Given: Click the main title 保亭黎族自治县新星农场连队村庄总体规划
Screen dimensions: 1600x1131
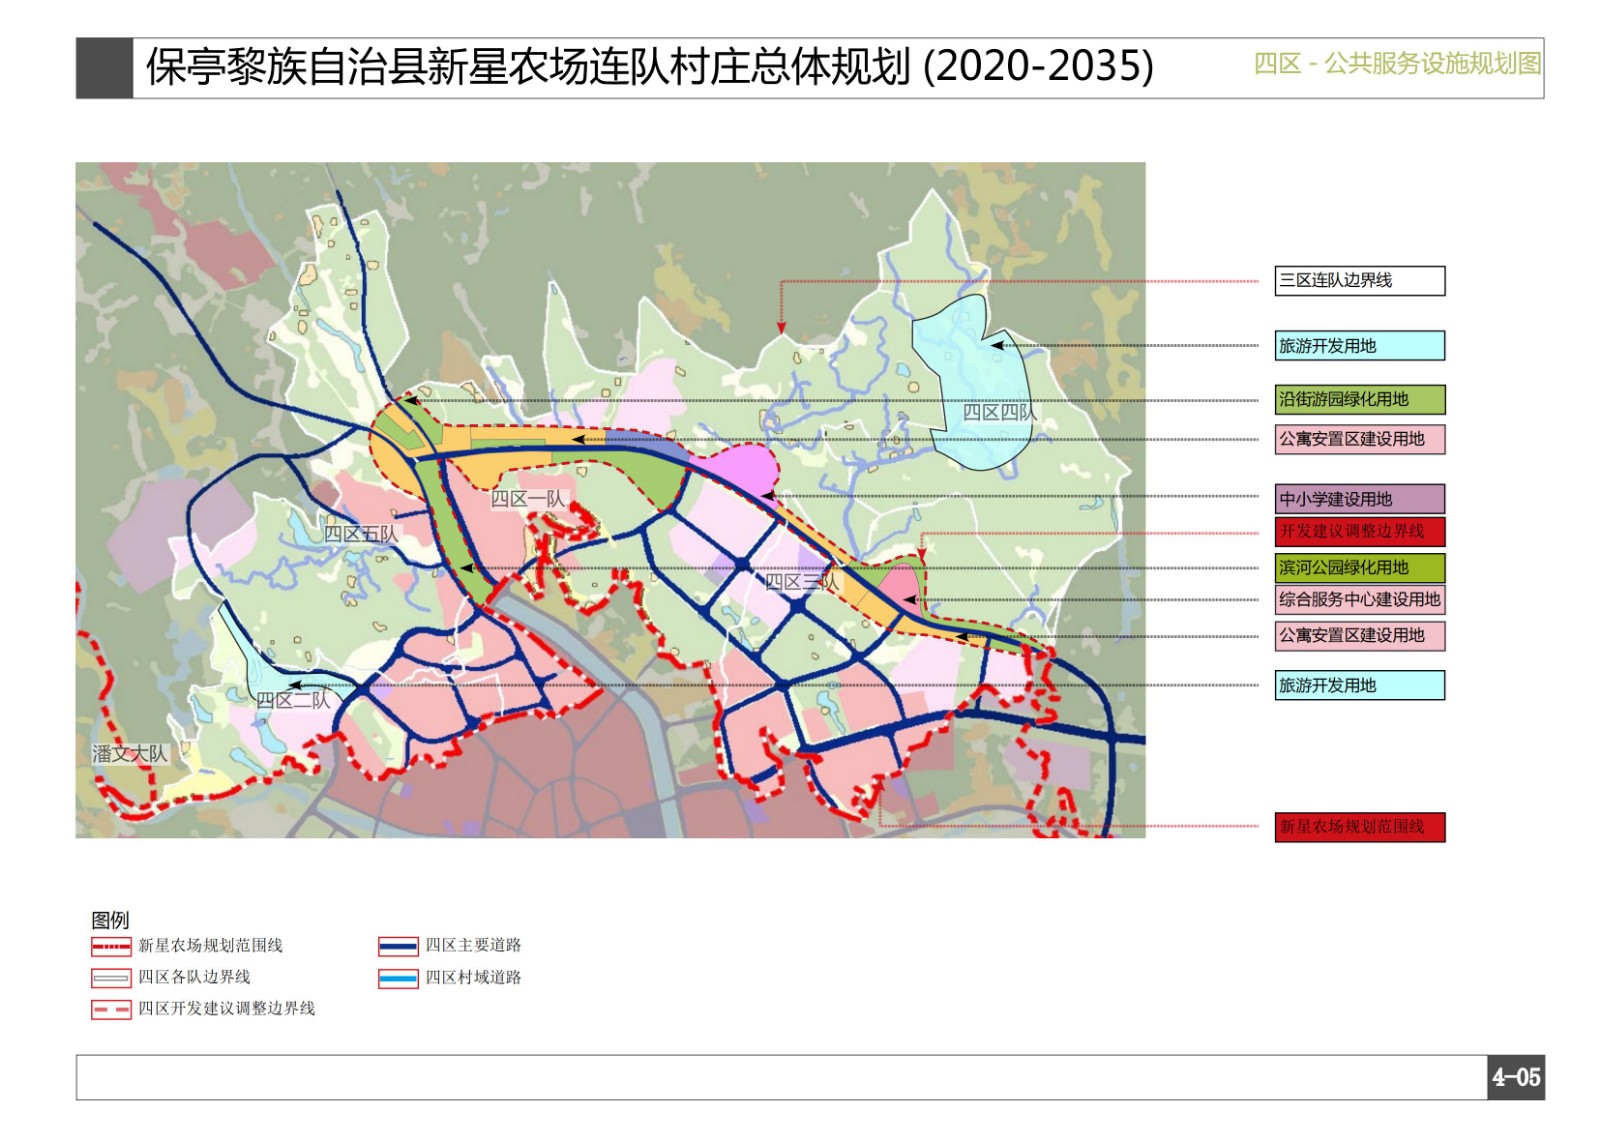Looking at the screenshot, I should [x=528, y=67].
